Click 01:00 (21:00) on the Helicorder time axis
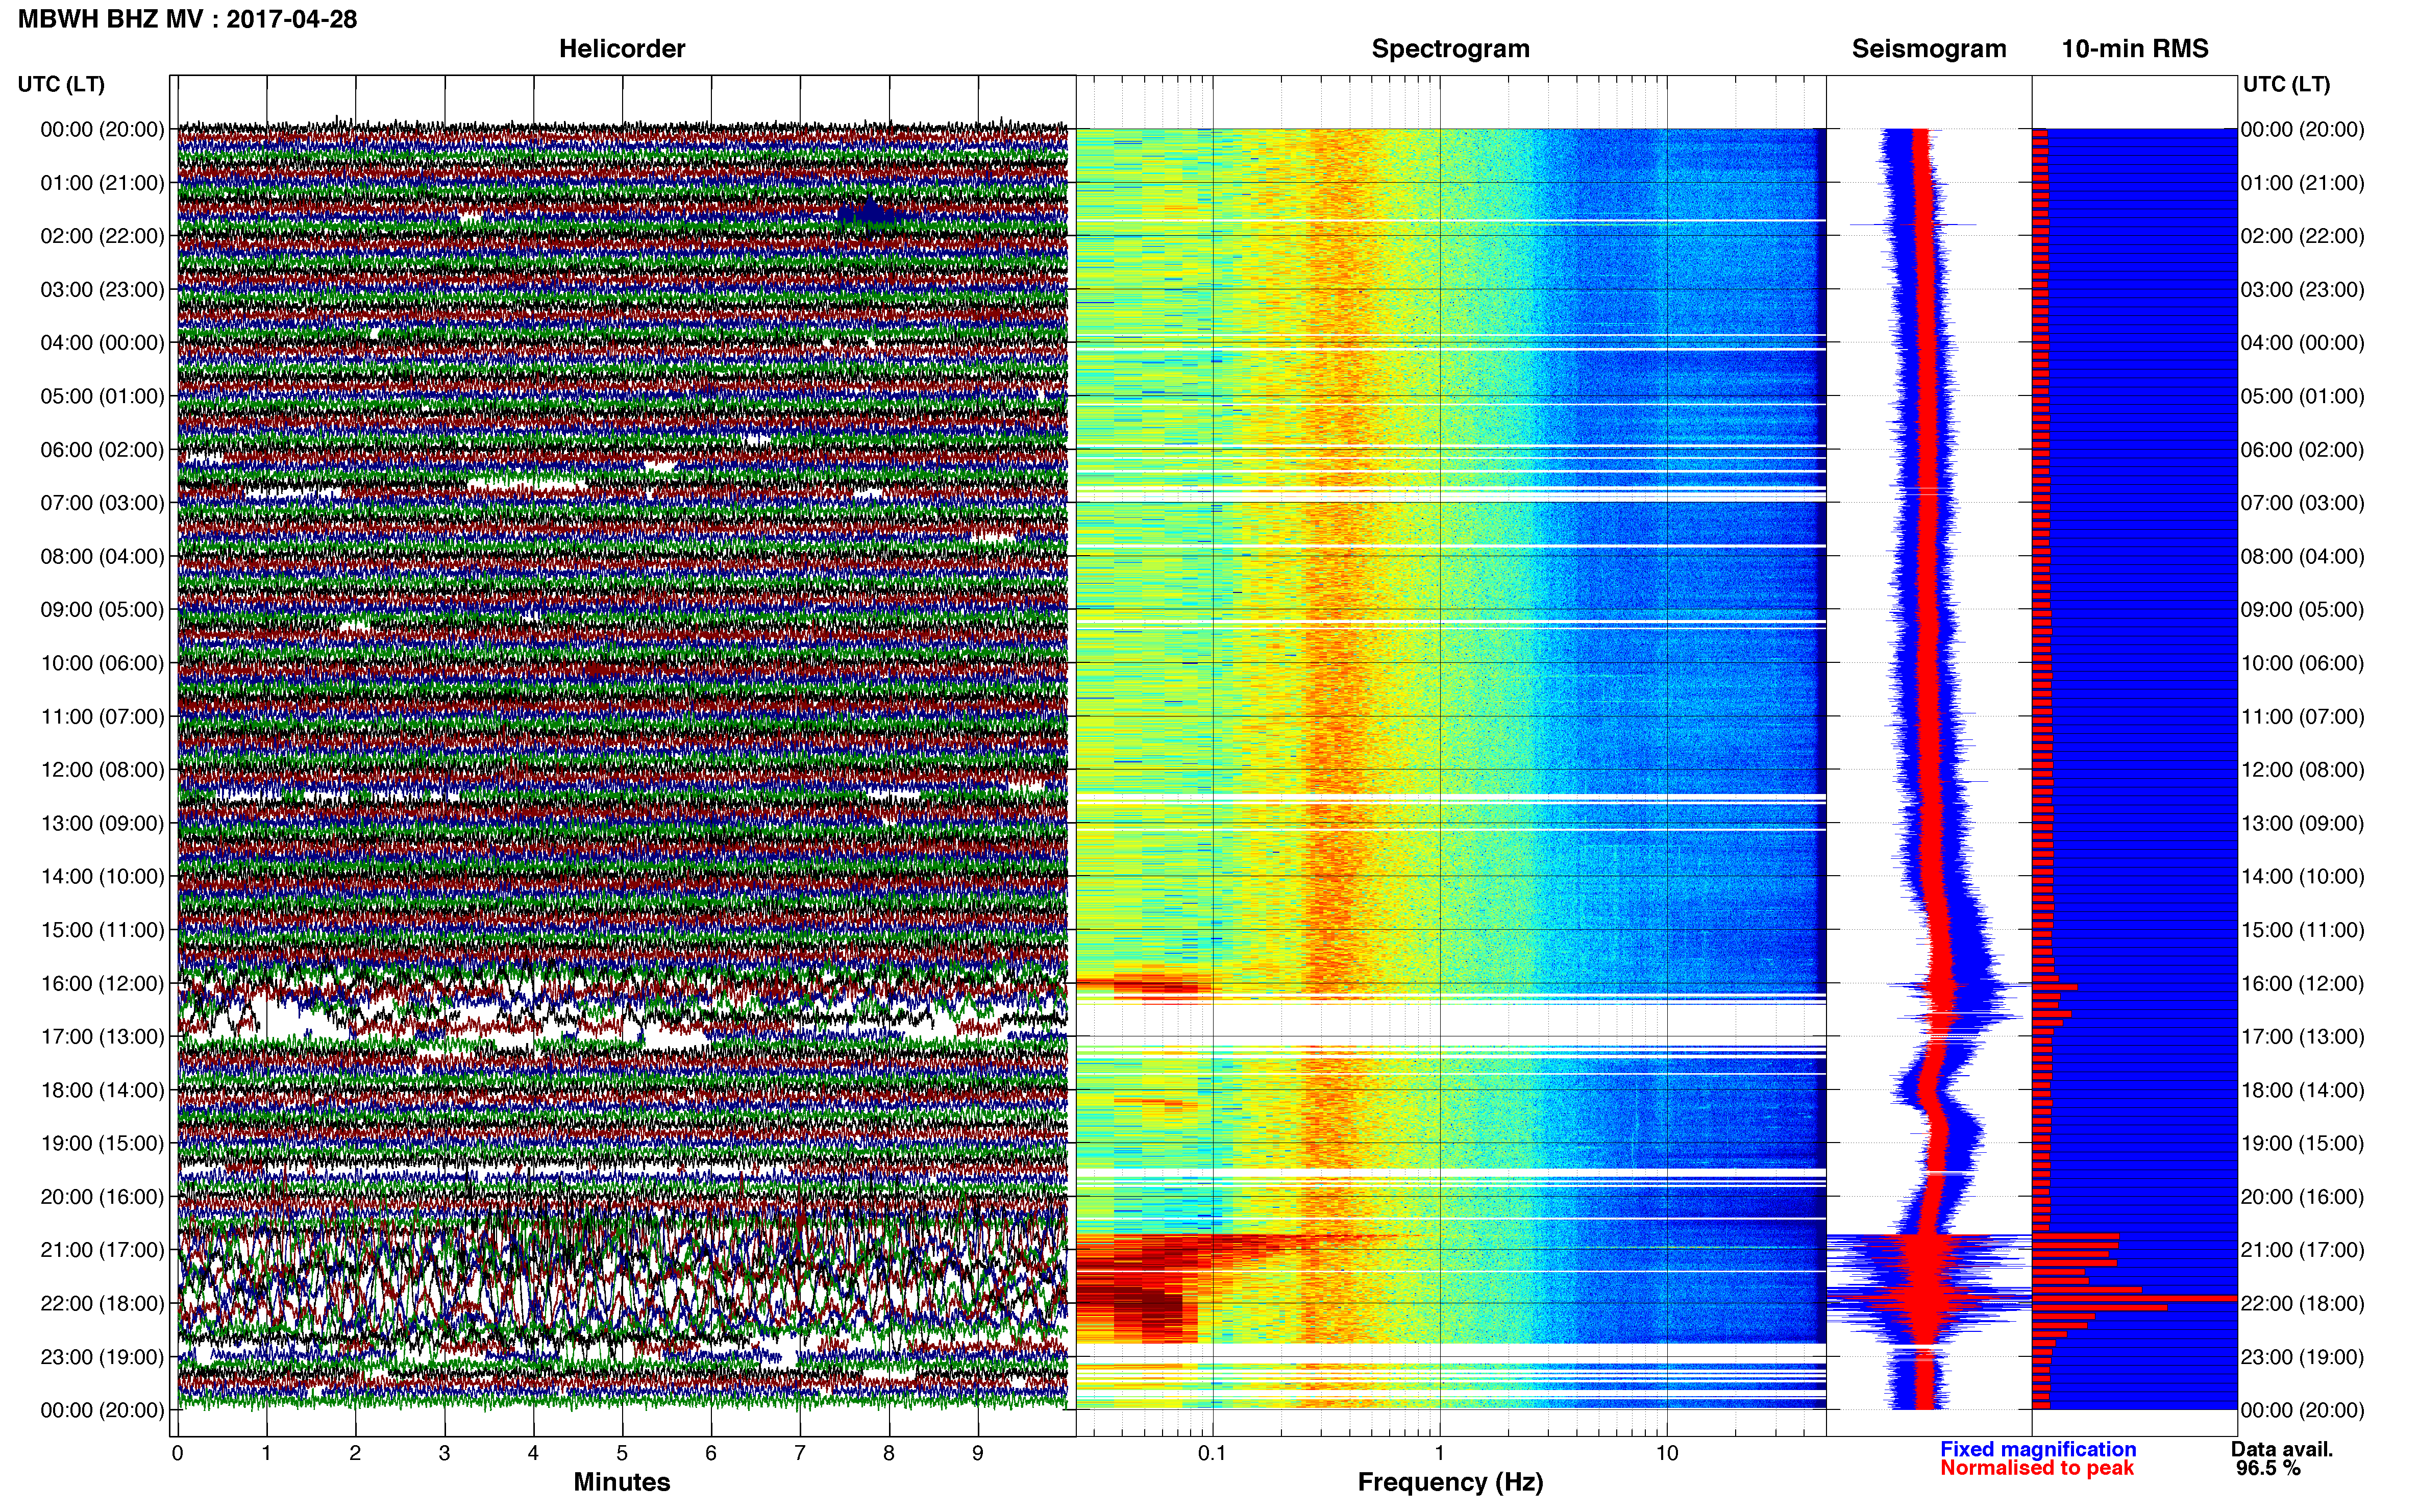The image size is (2419, 1512). (x=102, y=183)
